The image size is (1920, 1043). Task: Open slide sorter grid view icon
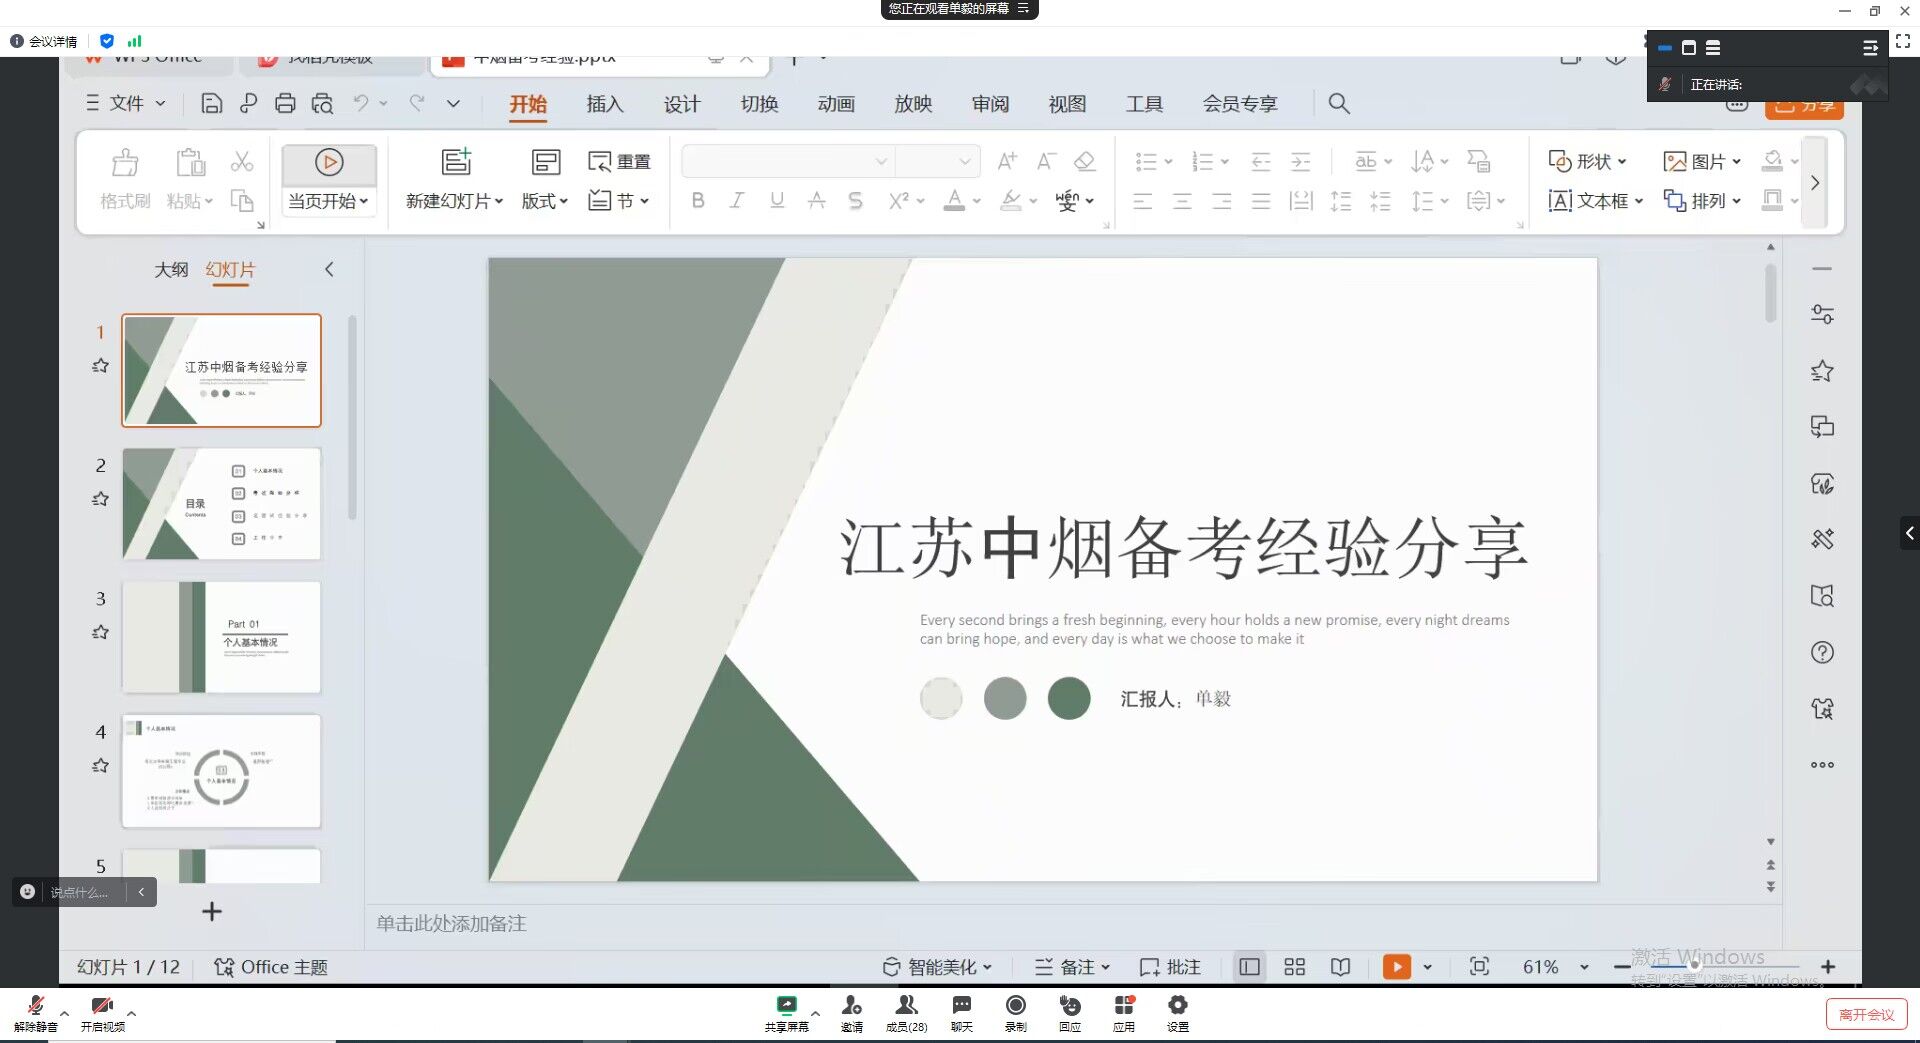coord(1294,966)
